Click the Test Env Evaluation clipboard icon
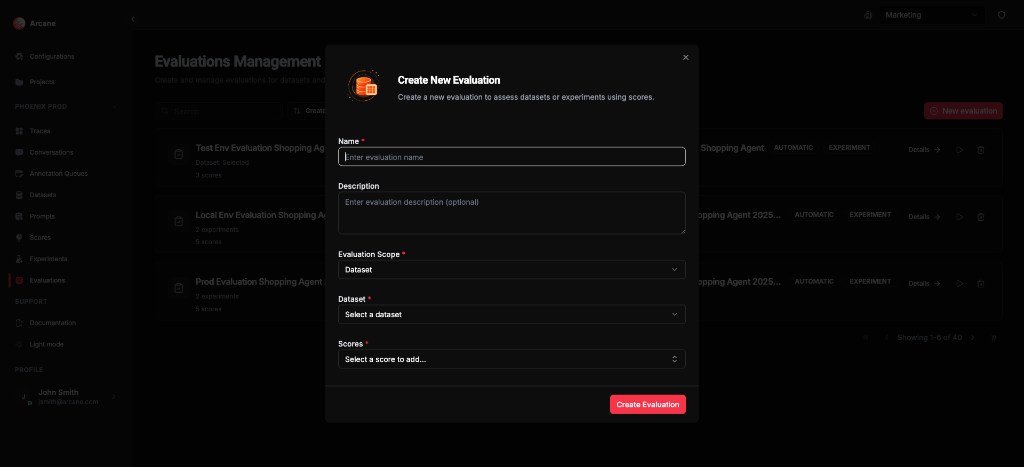This screenshot has height=467, width=1024. 178,155
